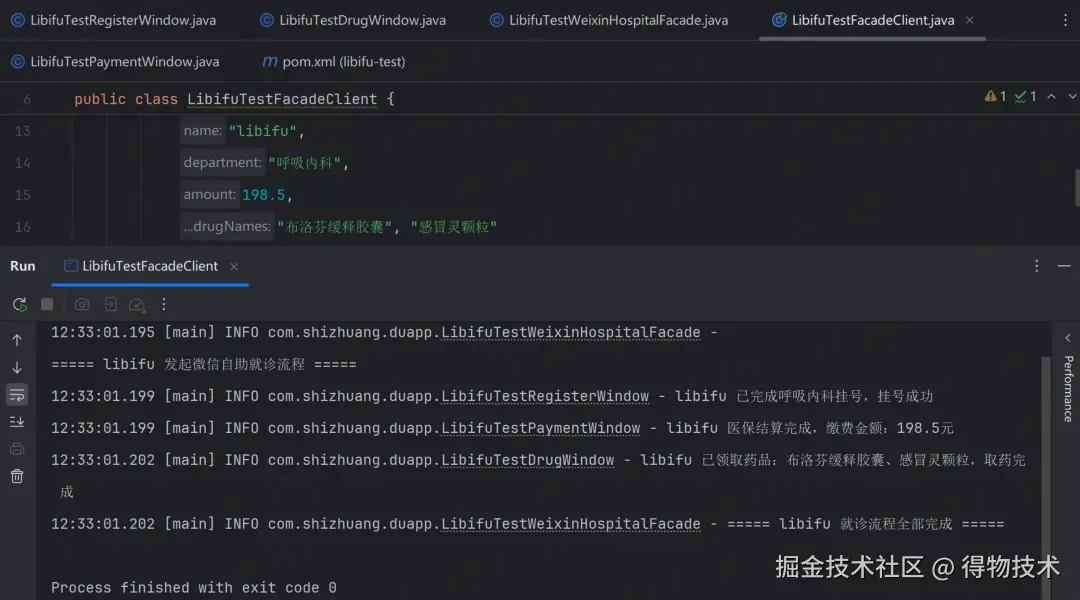1080x600 pixels.
Task: Click the editor vertical scrollbar thumb
Action: (1077, 187)
